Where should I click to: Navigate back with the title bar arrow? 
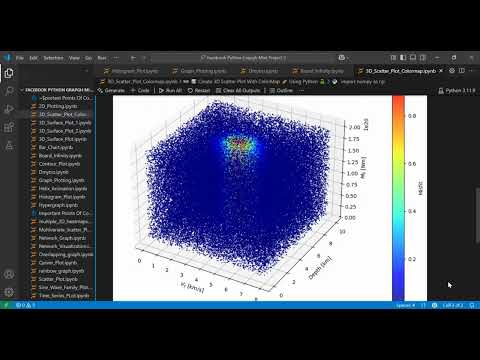[x=133, y=58]
